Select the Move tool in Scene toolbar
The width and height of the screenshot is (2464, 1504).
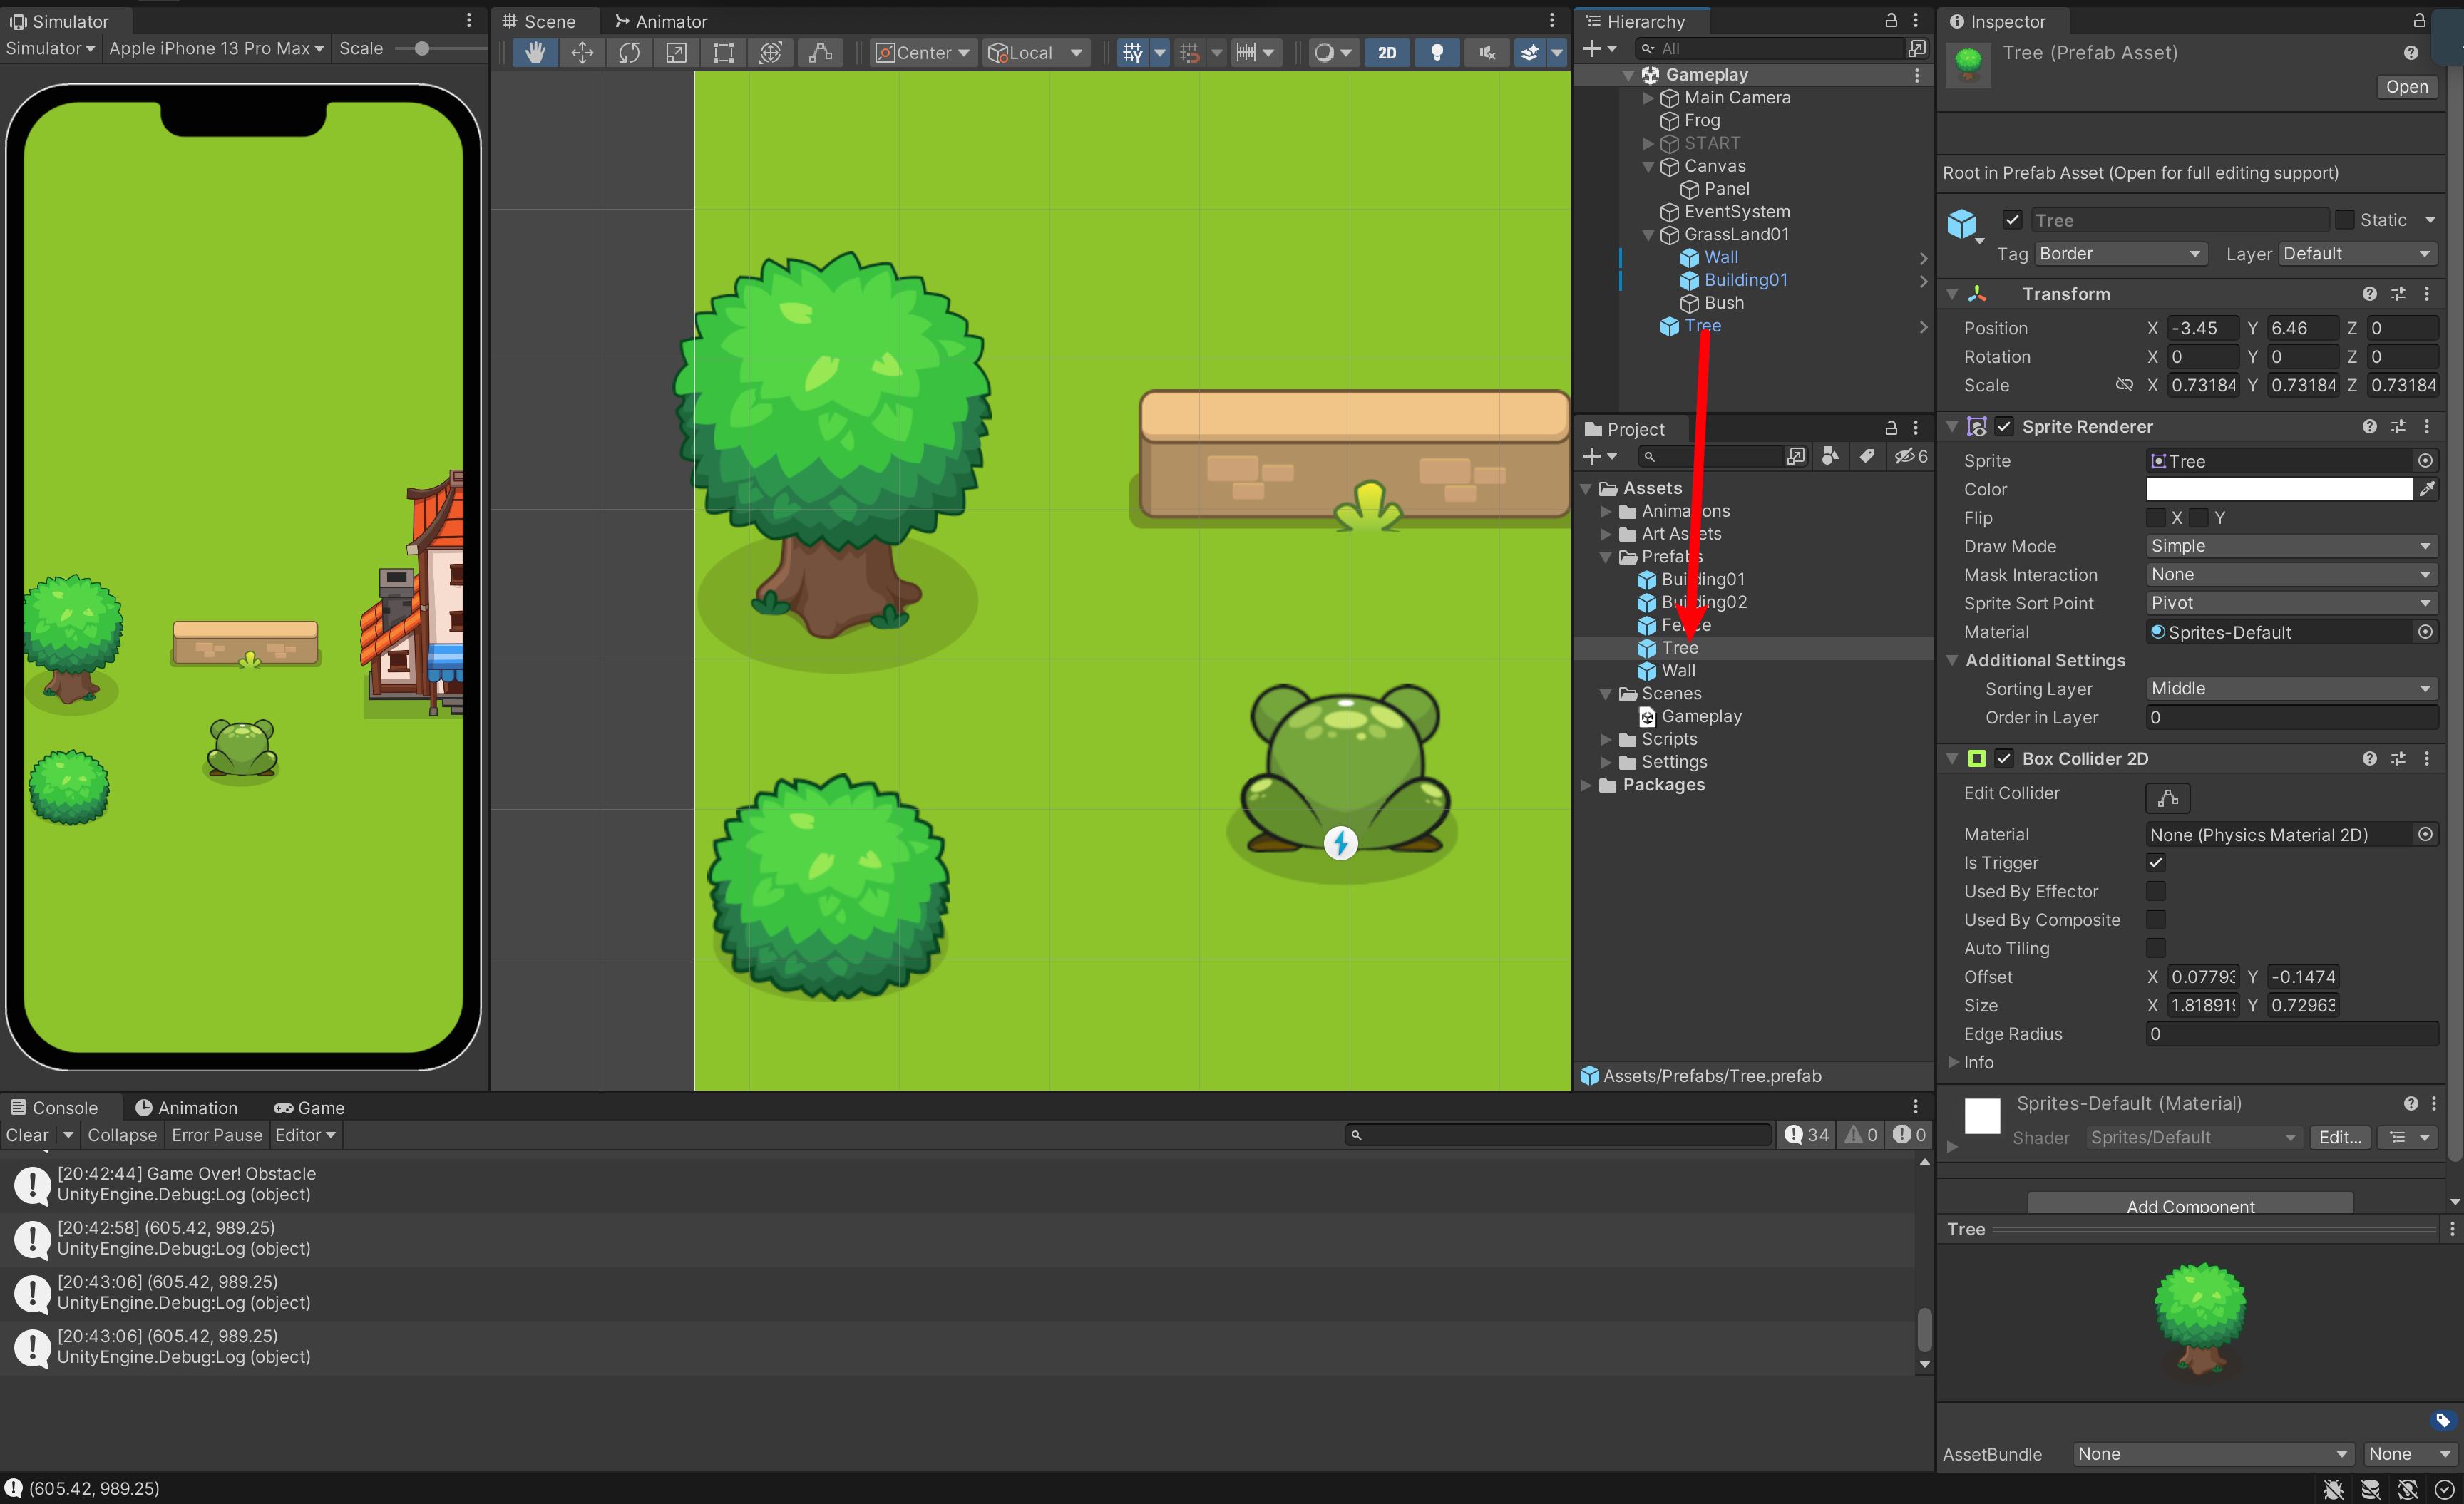582,52
